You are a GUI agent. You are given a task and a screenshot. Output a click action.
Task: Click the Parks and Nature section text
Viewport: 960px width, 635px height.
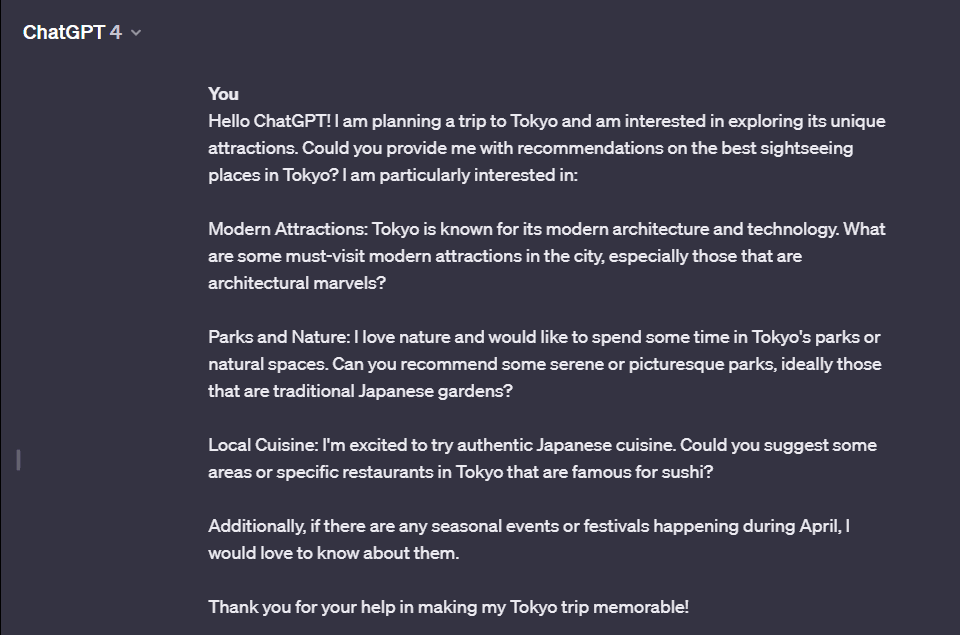click(545, 363)
